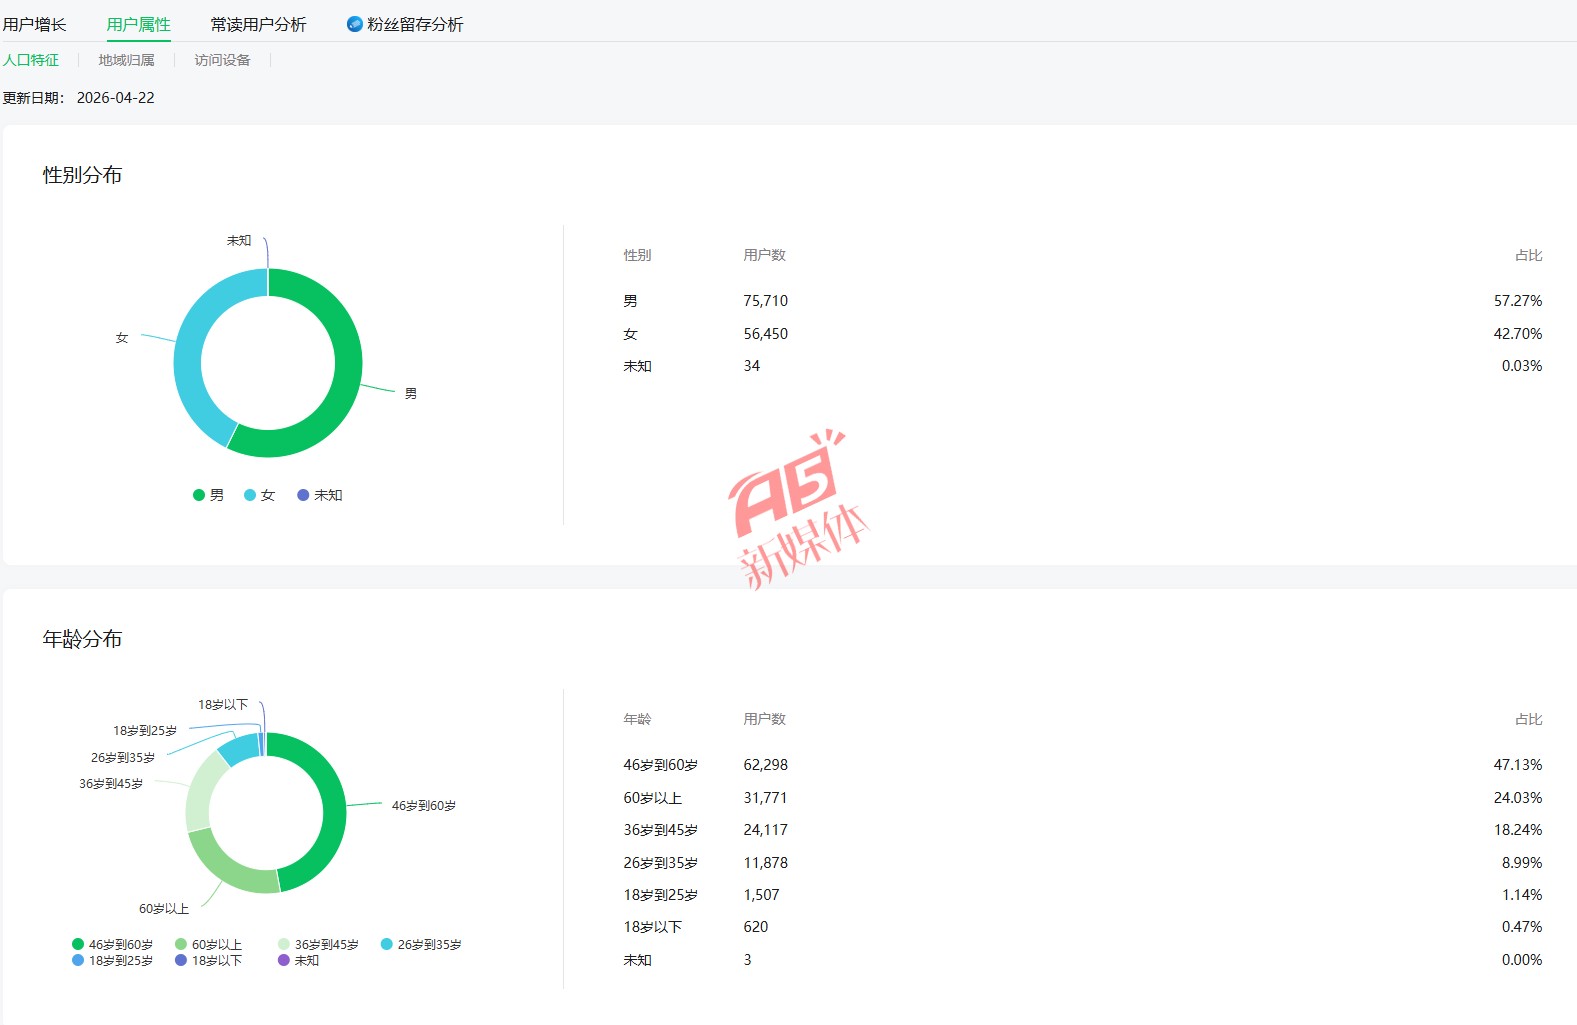
Task: Toggle 未知 legend dot in gender chart
Action: (x=303, y=495)
